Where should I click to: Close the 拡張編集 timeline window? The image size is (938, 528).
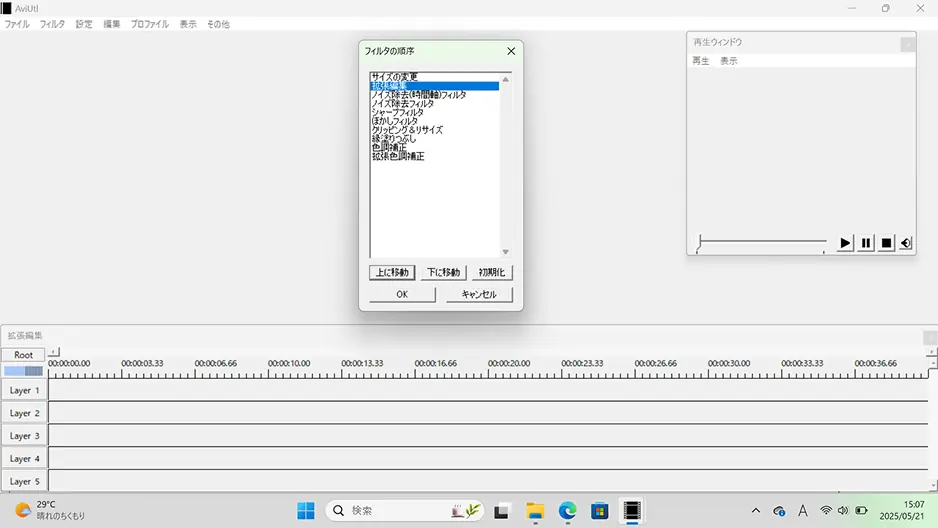pos(930,337)
